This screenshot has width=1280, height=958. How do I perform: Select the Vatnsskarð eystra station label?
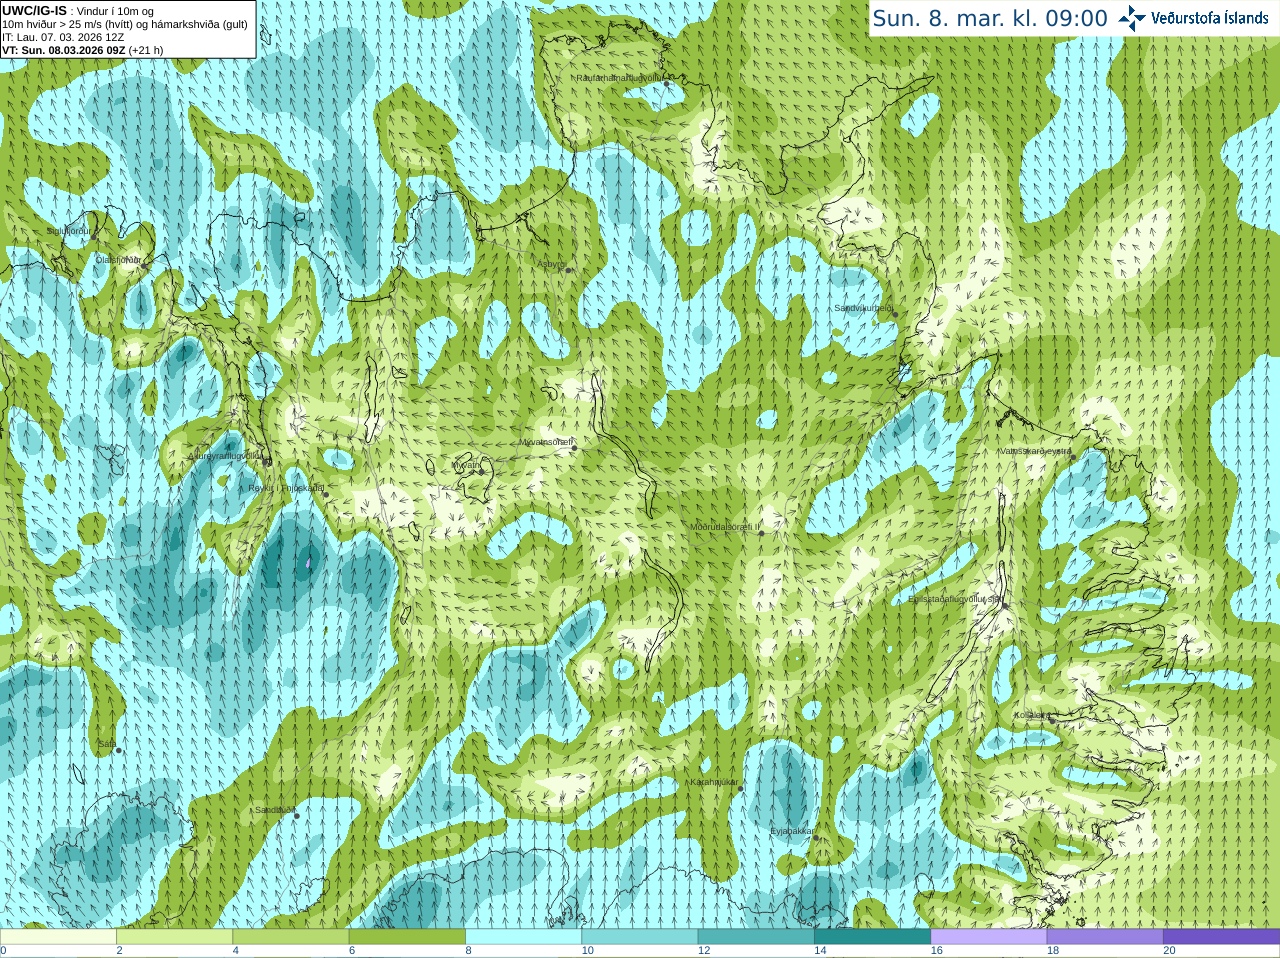tap(1036, 451)
